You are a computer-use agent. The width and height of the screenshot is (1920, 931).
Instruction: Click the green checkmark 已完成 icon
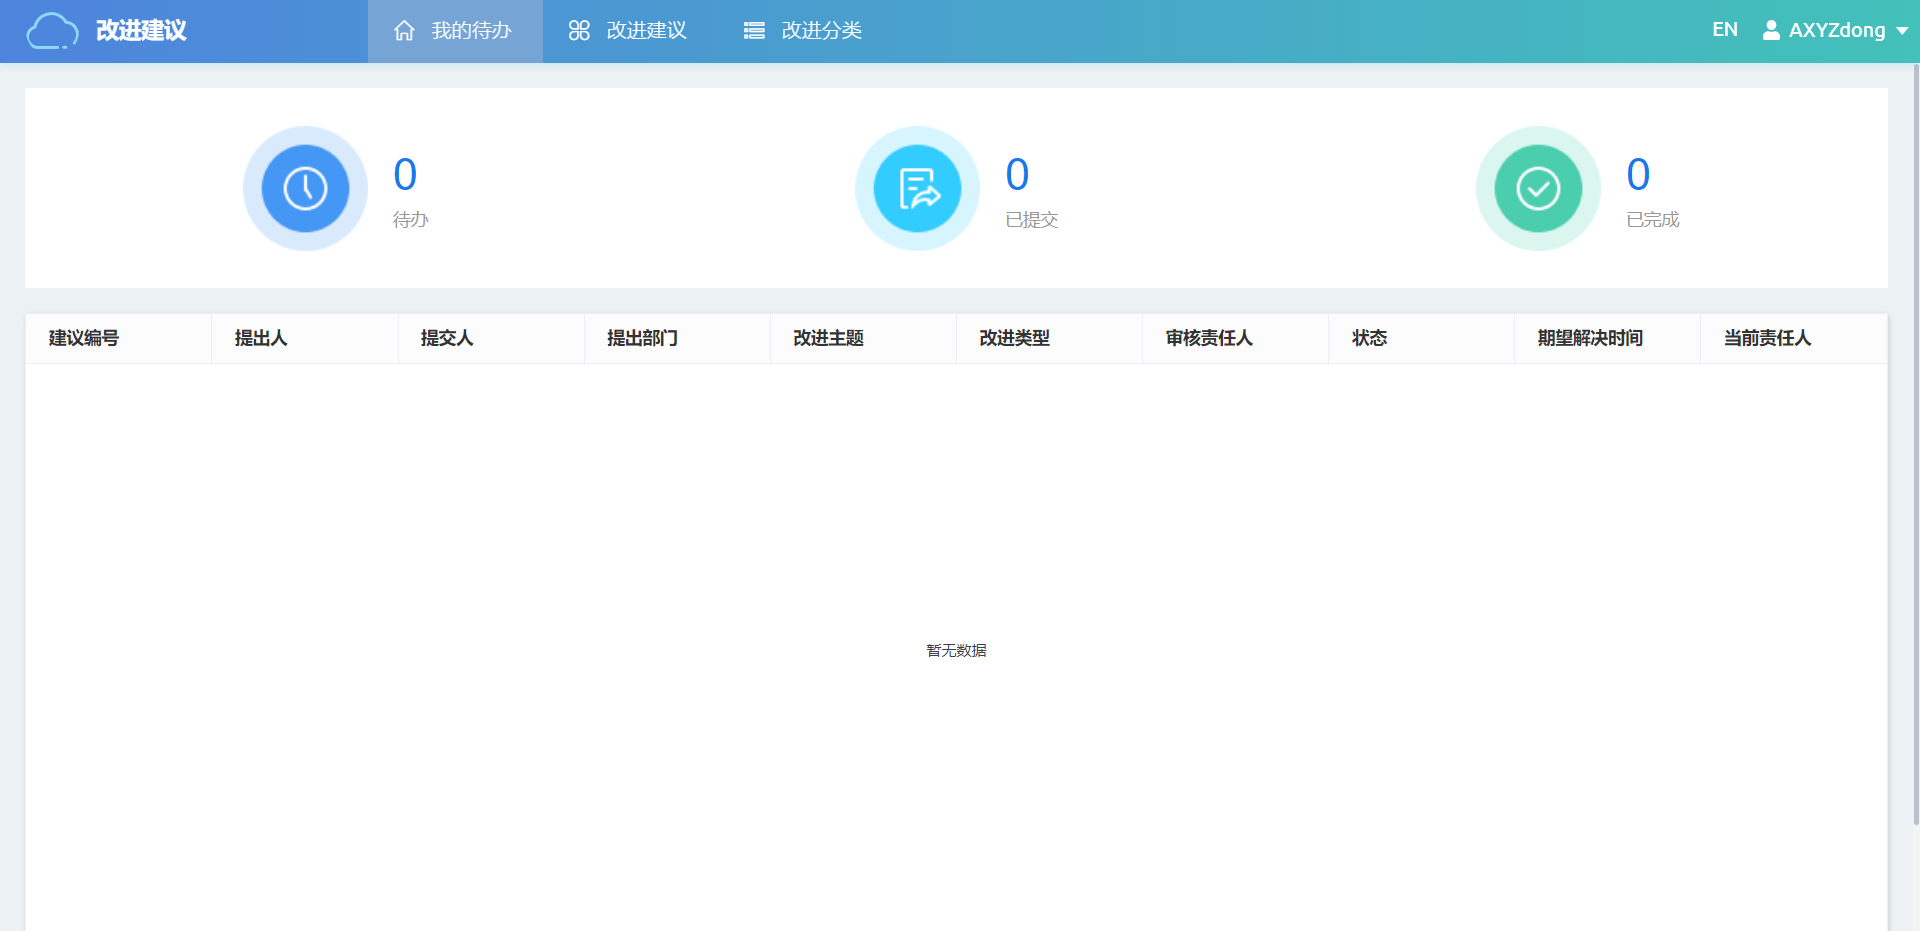[1538, 188]
